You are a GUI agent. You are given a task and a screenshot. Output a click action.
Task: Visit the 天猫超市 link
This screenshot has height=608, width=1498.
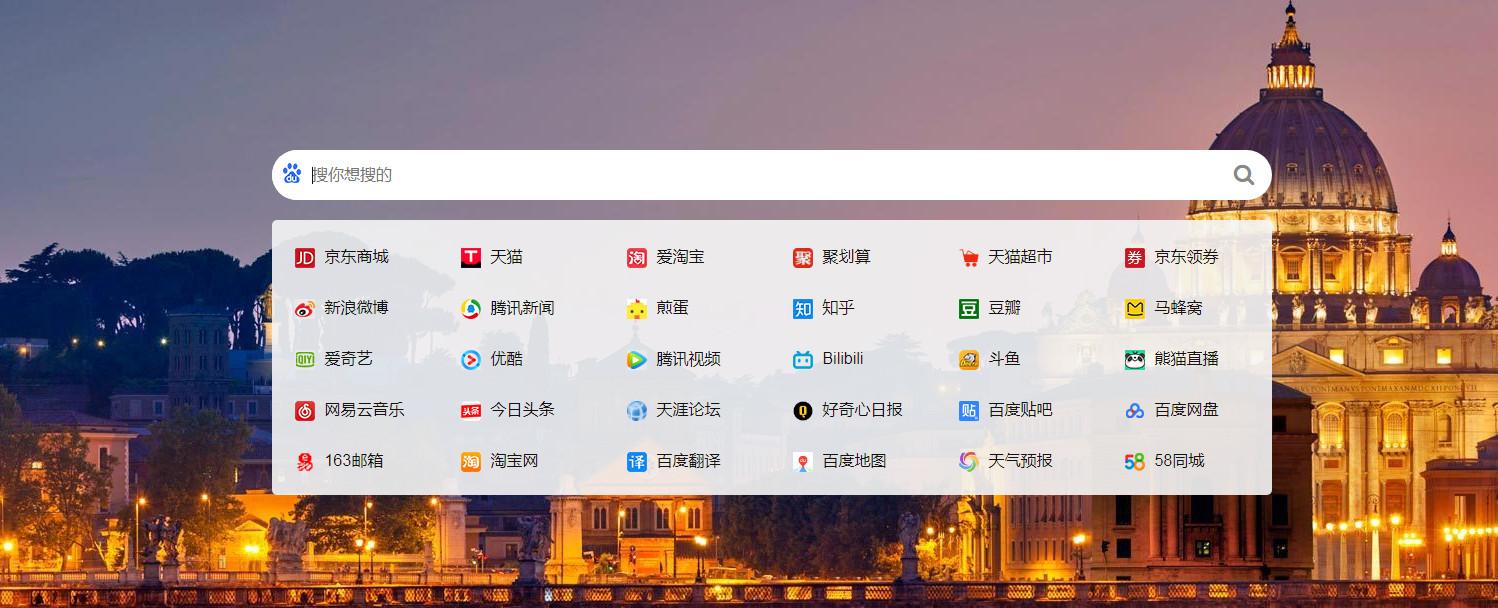[1021, 257]
